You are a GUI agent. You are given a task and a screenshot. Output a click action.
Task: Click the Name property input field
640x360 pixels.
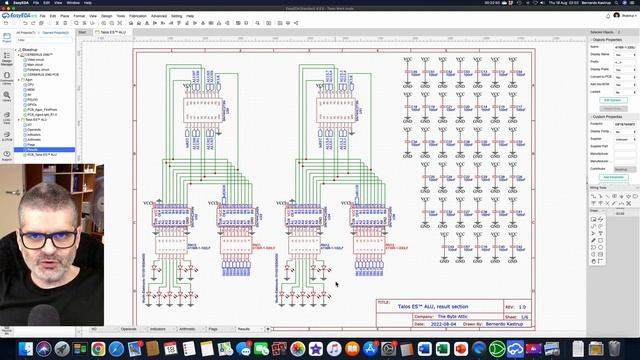[x=625, y=47]
